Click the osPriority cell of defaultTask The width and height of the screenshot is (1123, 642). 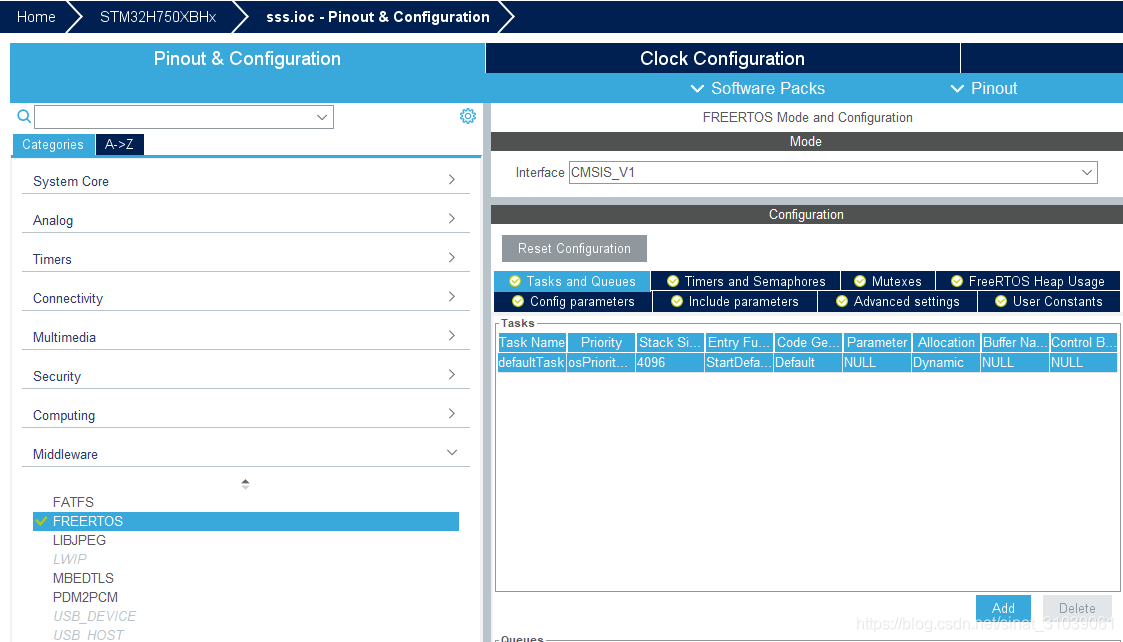pyautogui.click(x=601, y=363)
